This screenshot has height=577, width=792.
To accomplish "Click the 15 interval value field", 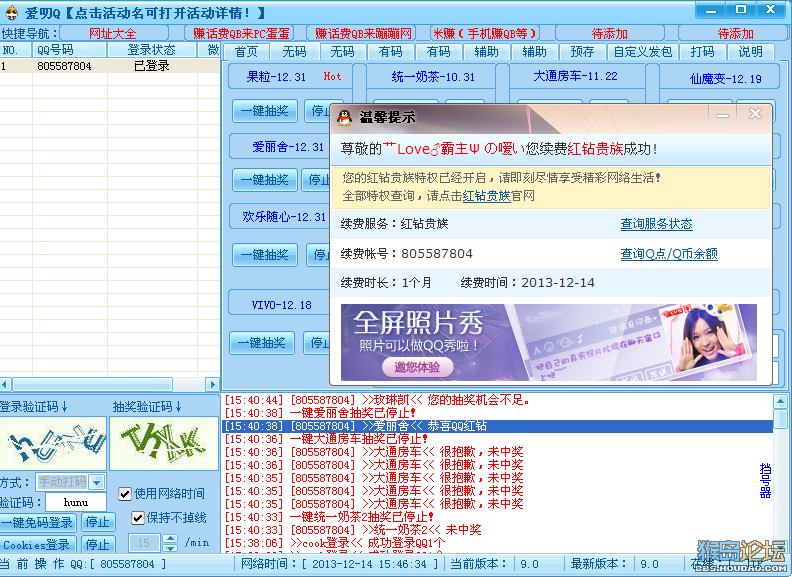I will pos(144,543).
